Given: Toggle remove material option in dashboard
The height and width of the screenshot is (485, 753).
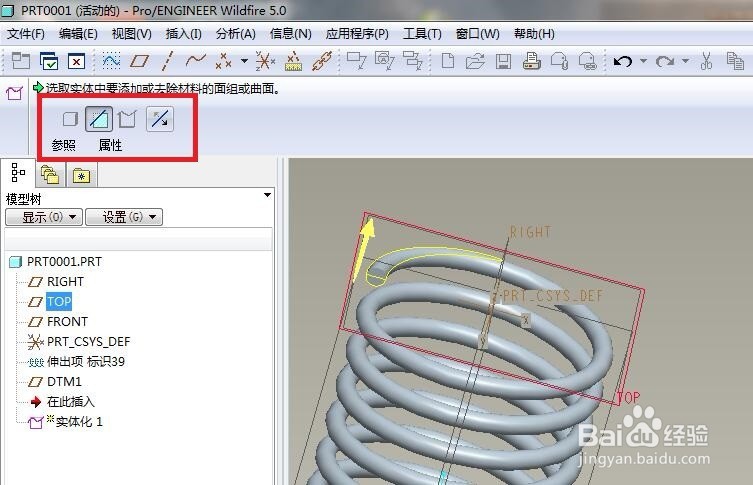Looking at the screenshot, I should pyautogui.click(x=99, y=119).
